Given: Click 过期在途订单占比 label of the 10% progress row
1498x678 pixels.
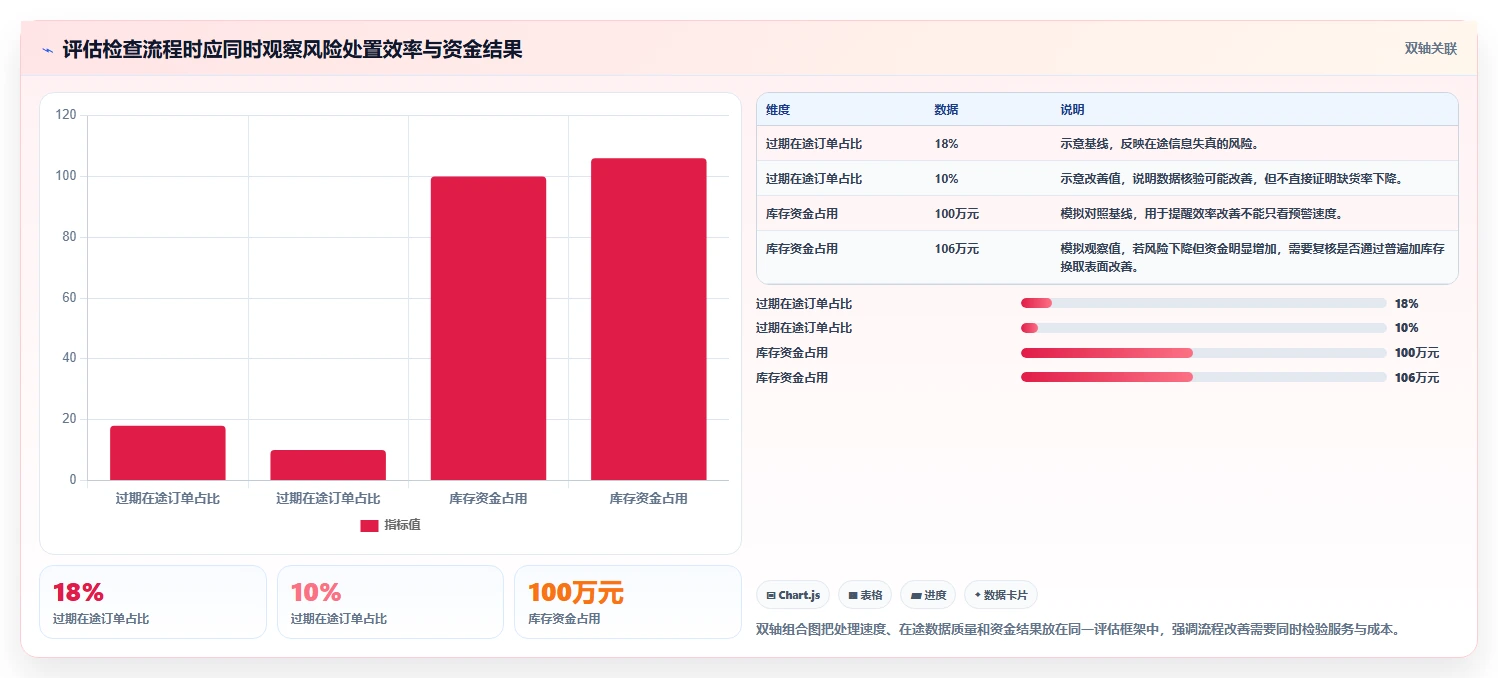Looking at the screenshot, I should coord(804,328).
